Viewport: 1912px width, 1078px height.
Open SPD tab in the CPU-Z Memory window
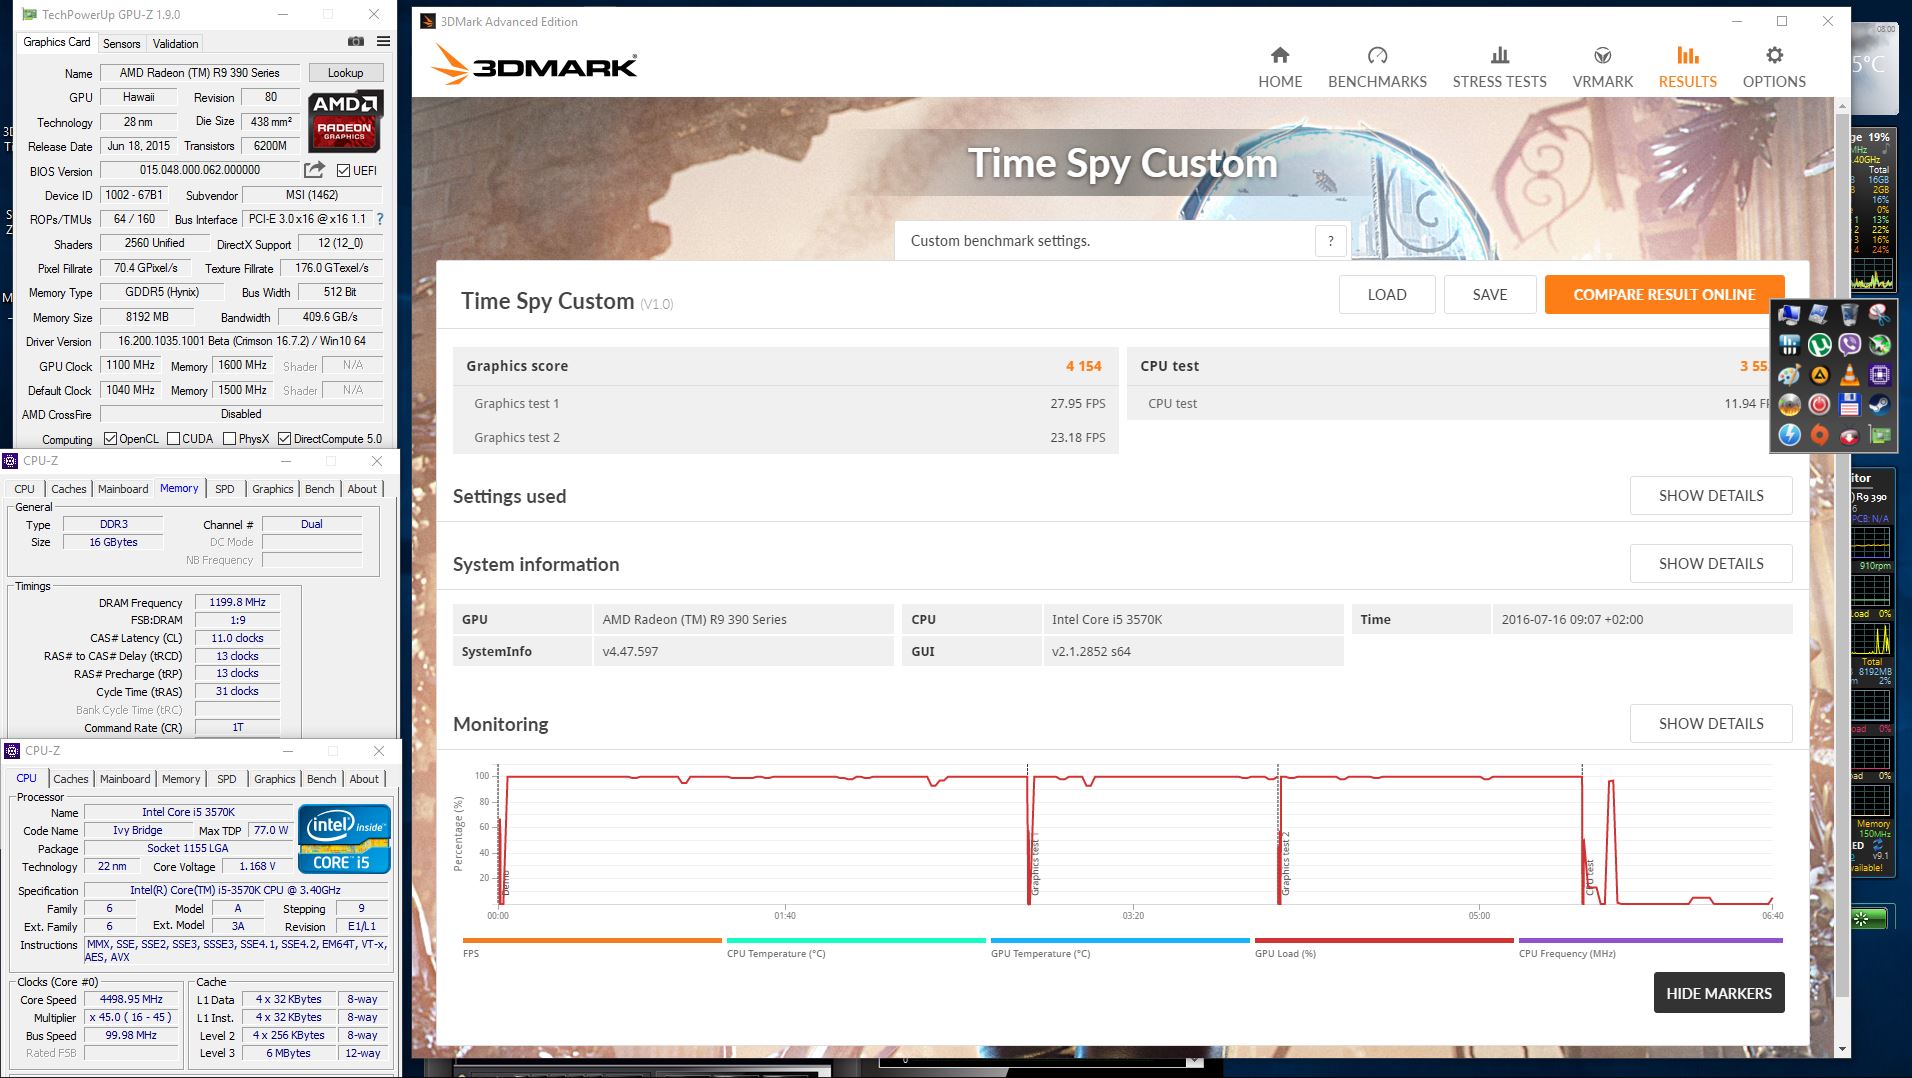pyautogui.click(x=224, y=489)
